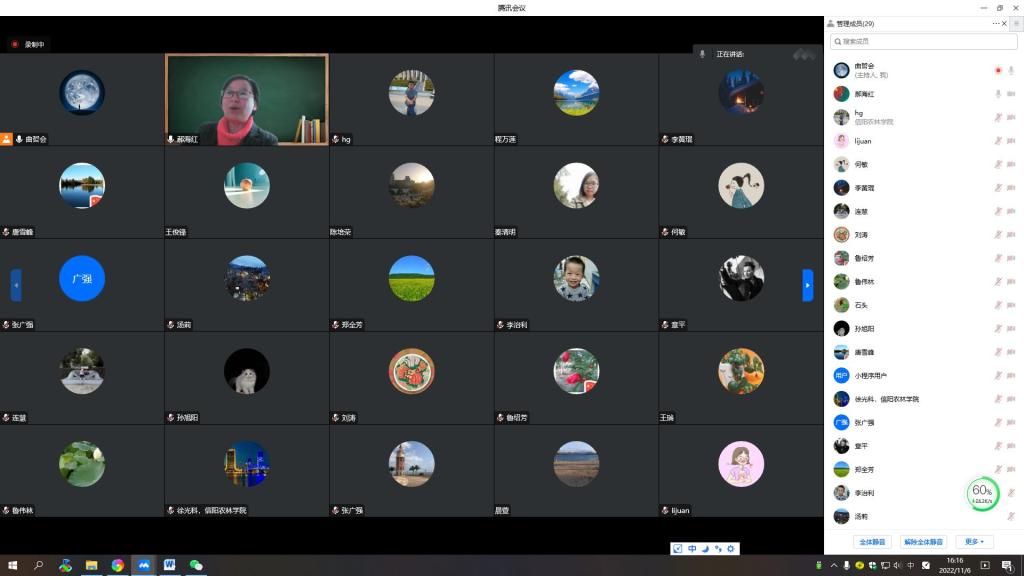The image size is (1024, 576).
Task: Close the member management panel
Action: 1005,23
